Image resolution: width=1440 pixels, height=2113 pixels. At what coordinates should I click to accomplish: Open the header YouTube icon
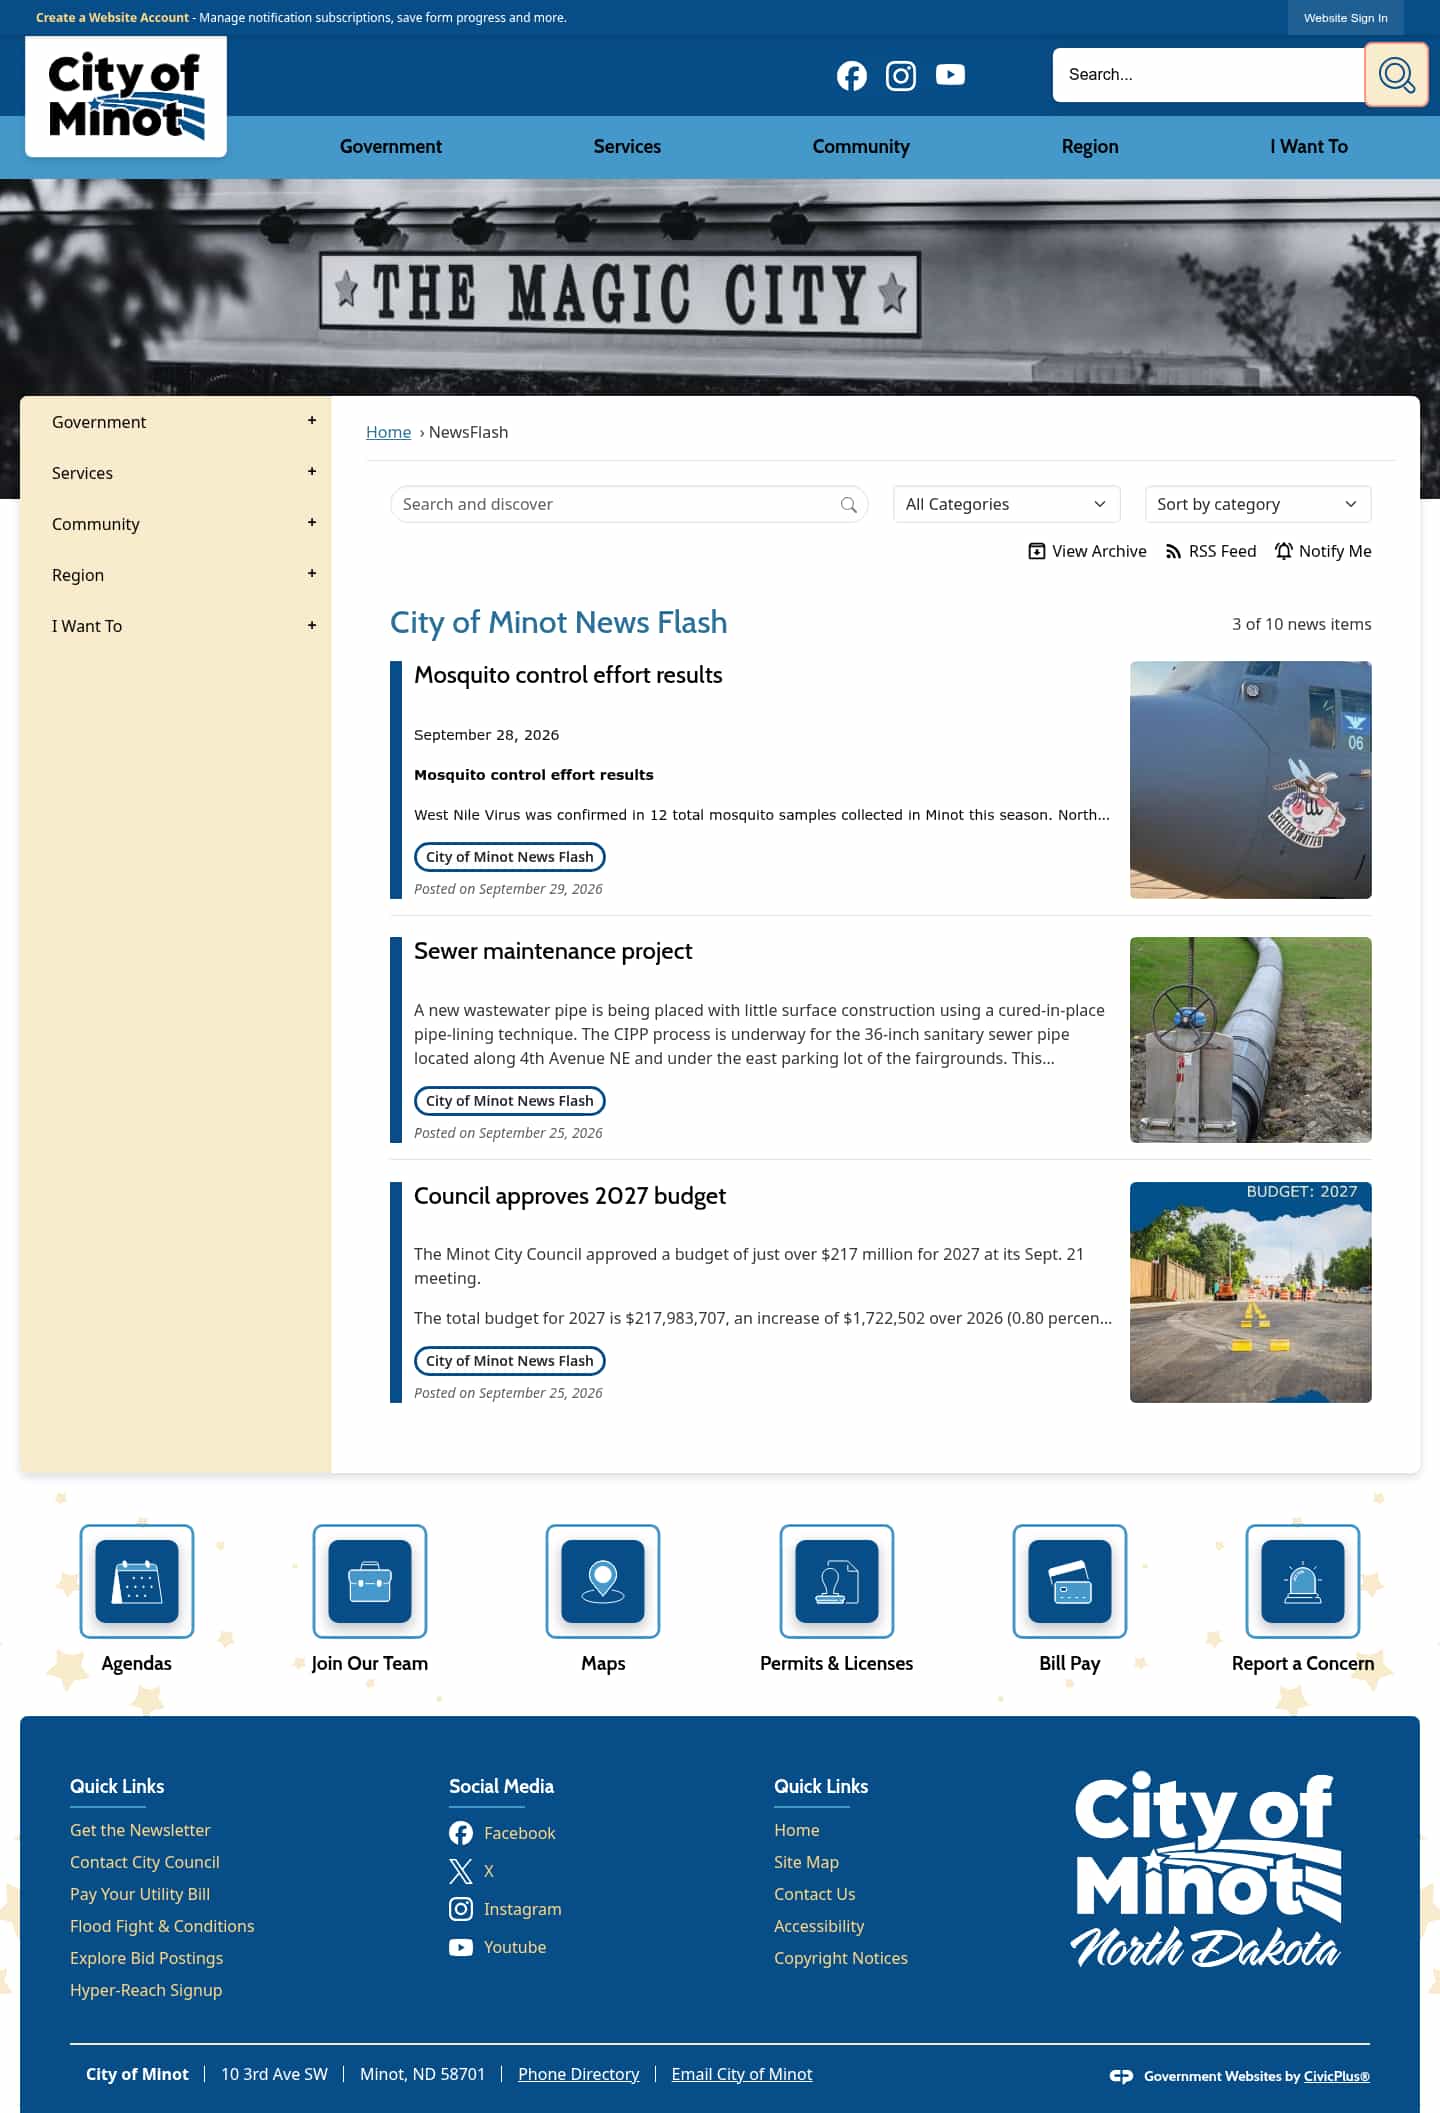point(950,75)
